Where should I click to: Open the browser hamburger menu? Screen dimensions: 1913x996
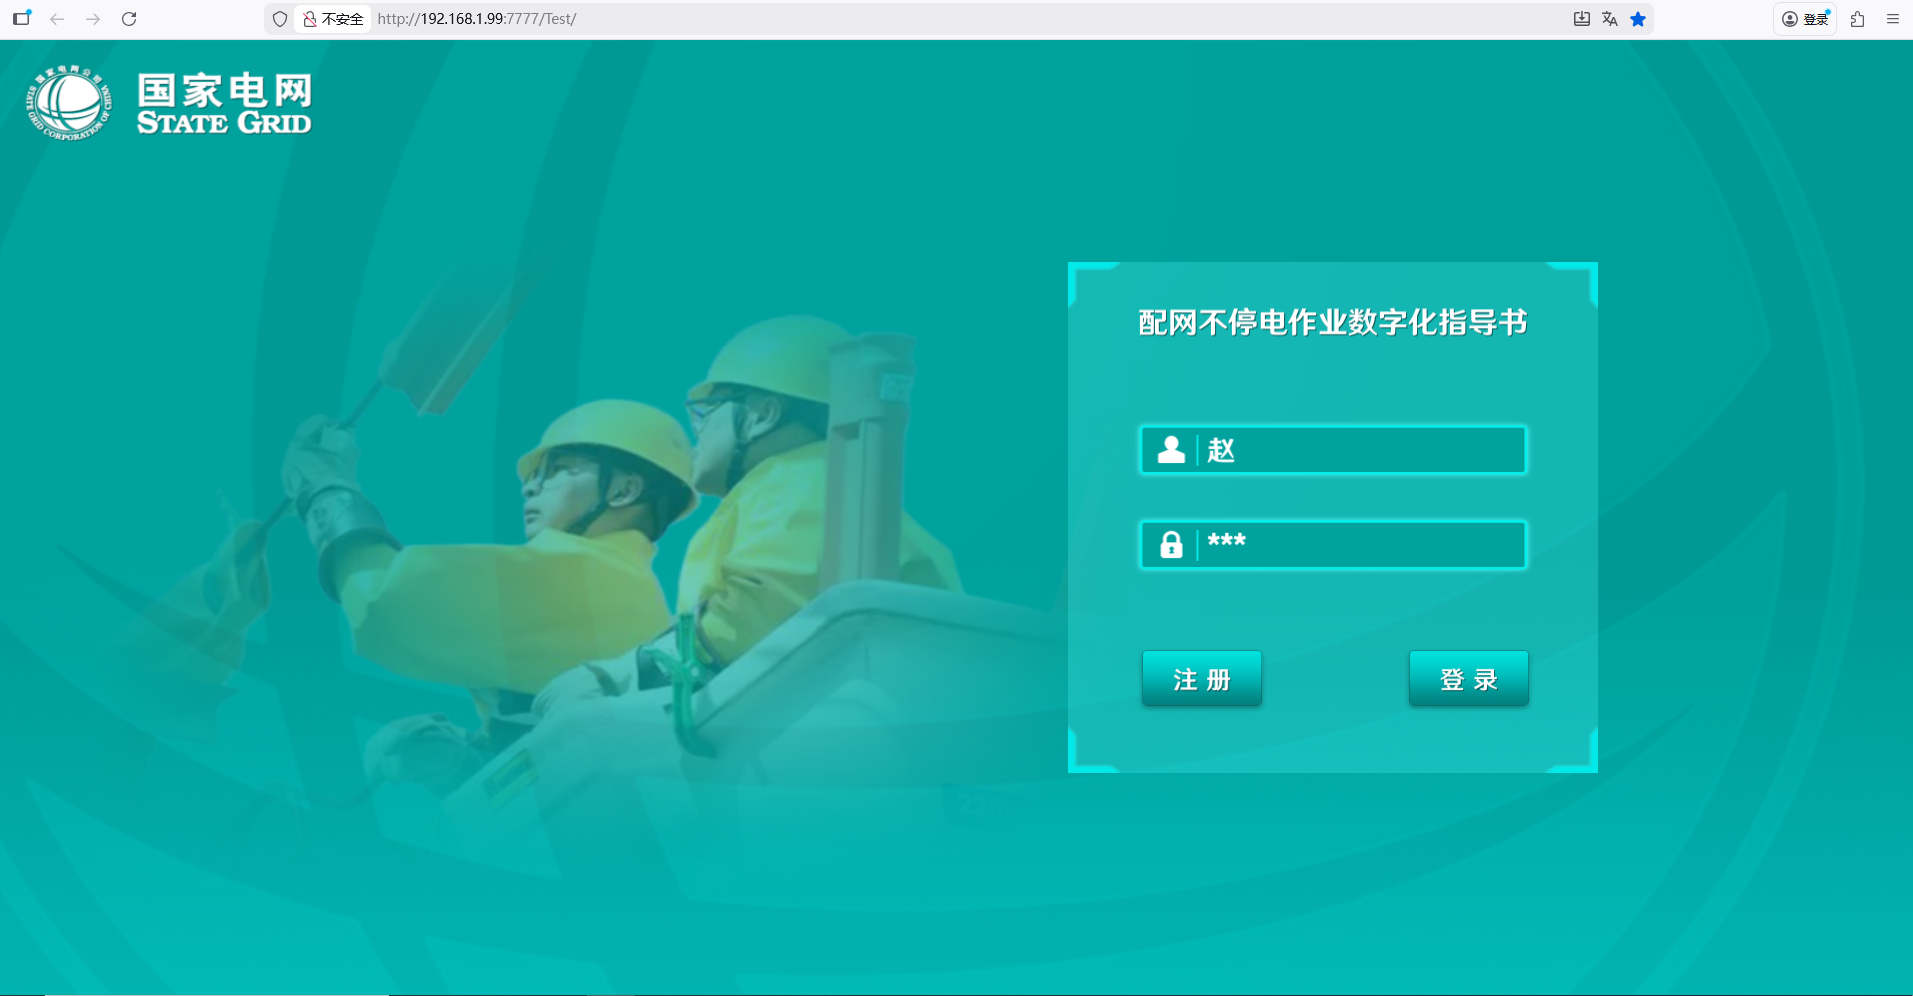coord(1893,19)
